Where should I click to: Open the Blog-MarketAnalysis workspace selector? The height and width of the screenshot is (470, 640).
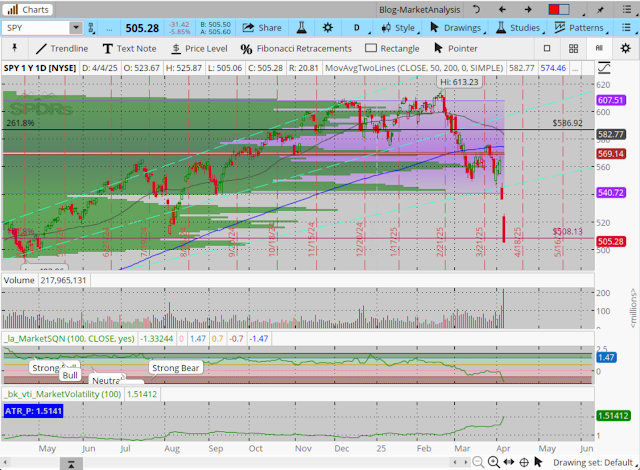click(420, 9)
